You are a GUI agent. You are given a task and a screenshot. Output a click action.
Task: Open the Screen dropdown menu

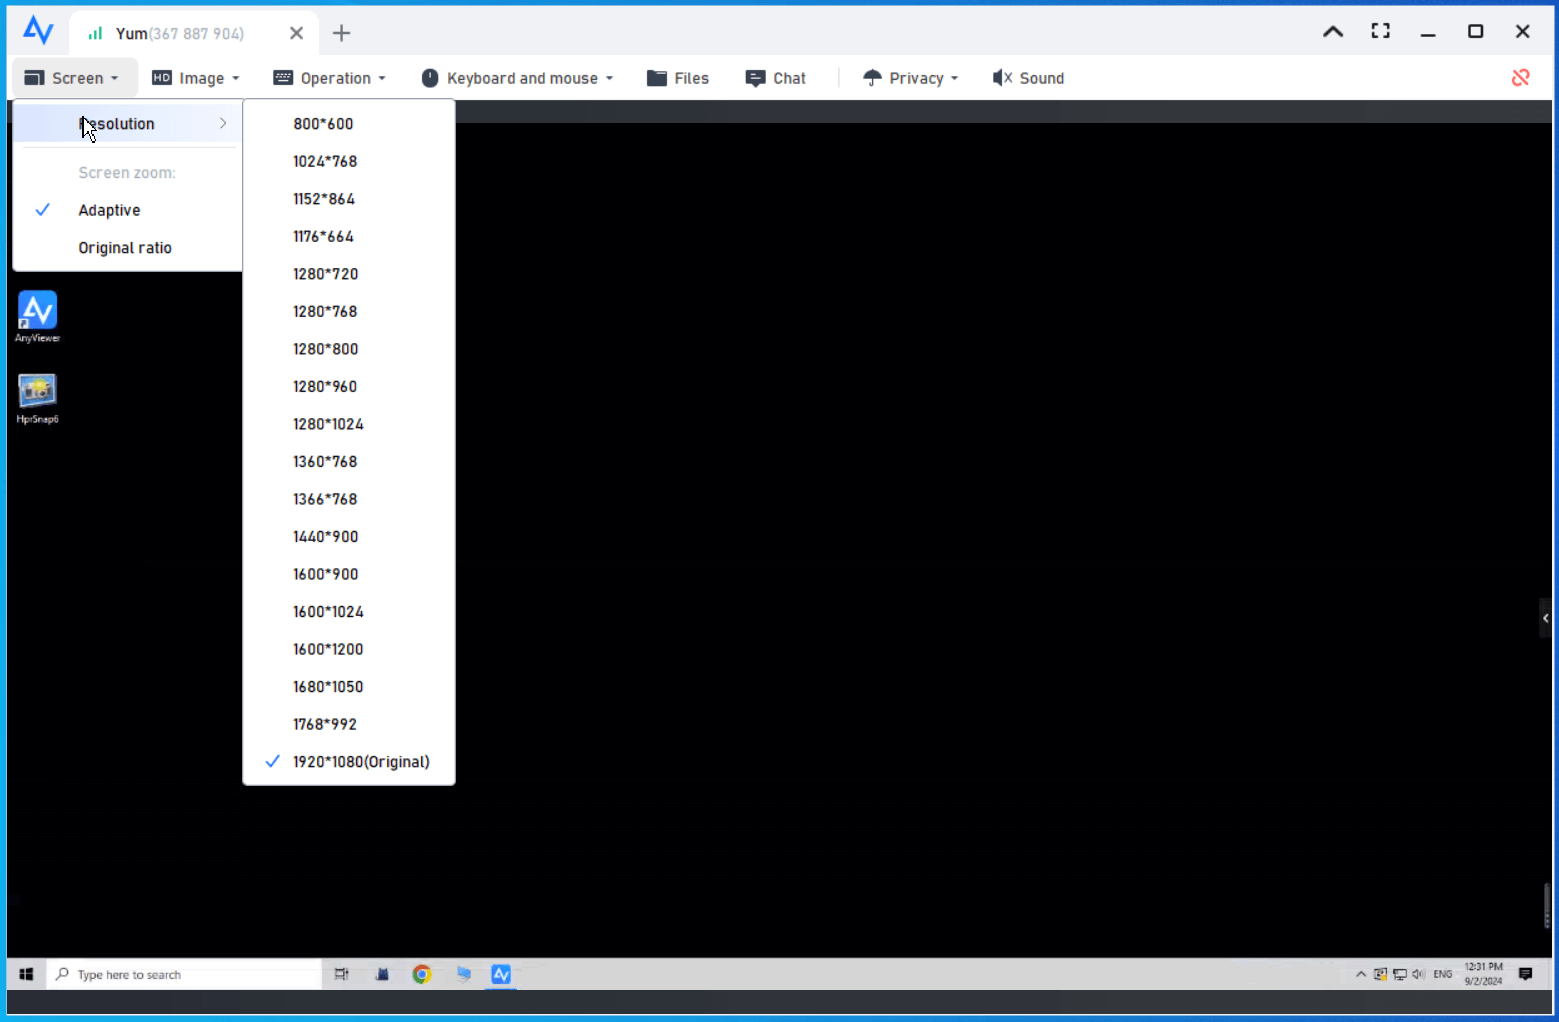(72, 78)
